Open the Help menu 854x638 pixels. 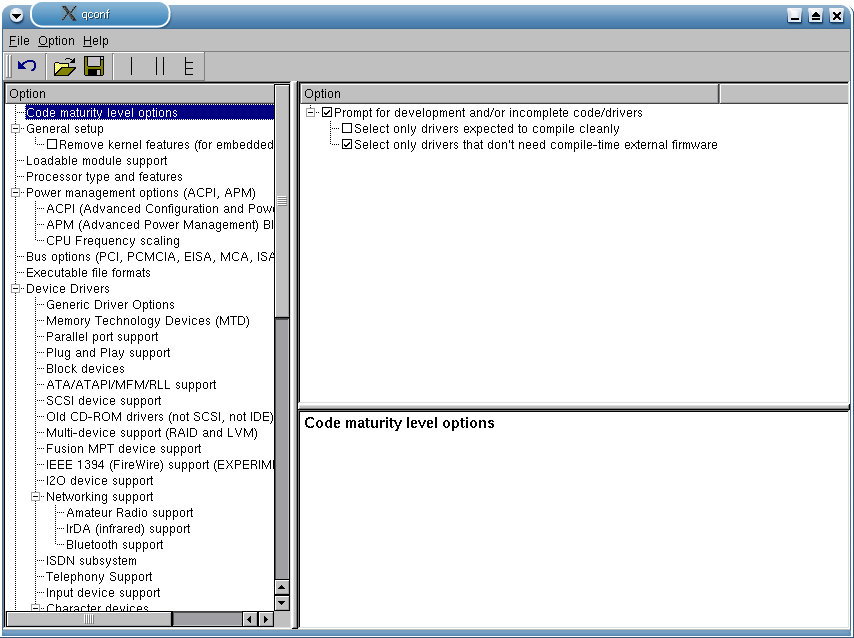click(x=96, y=41)
